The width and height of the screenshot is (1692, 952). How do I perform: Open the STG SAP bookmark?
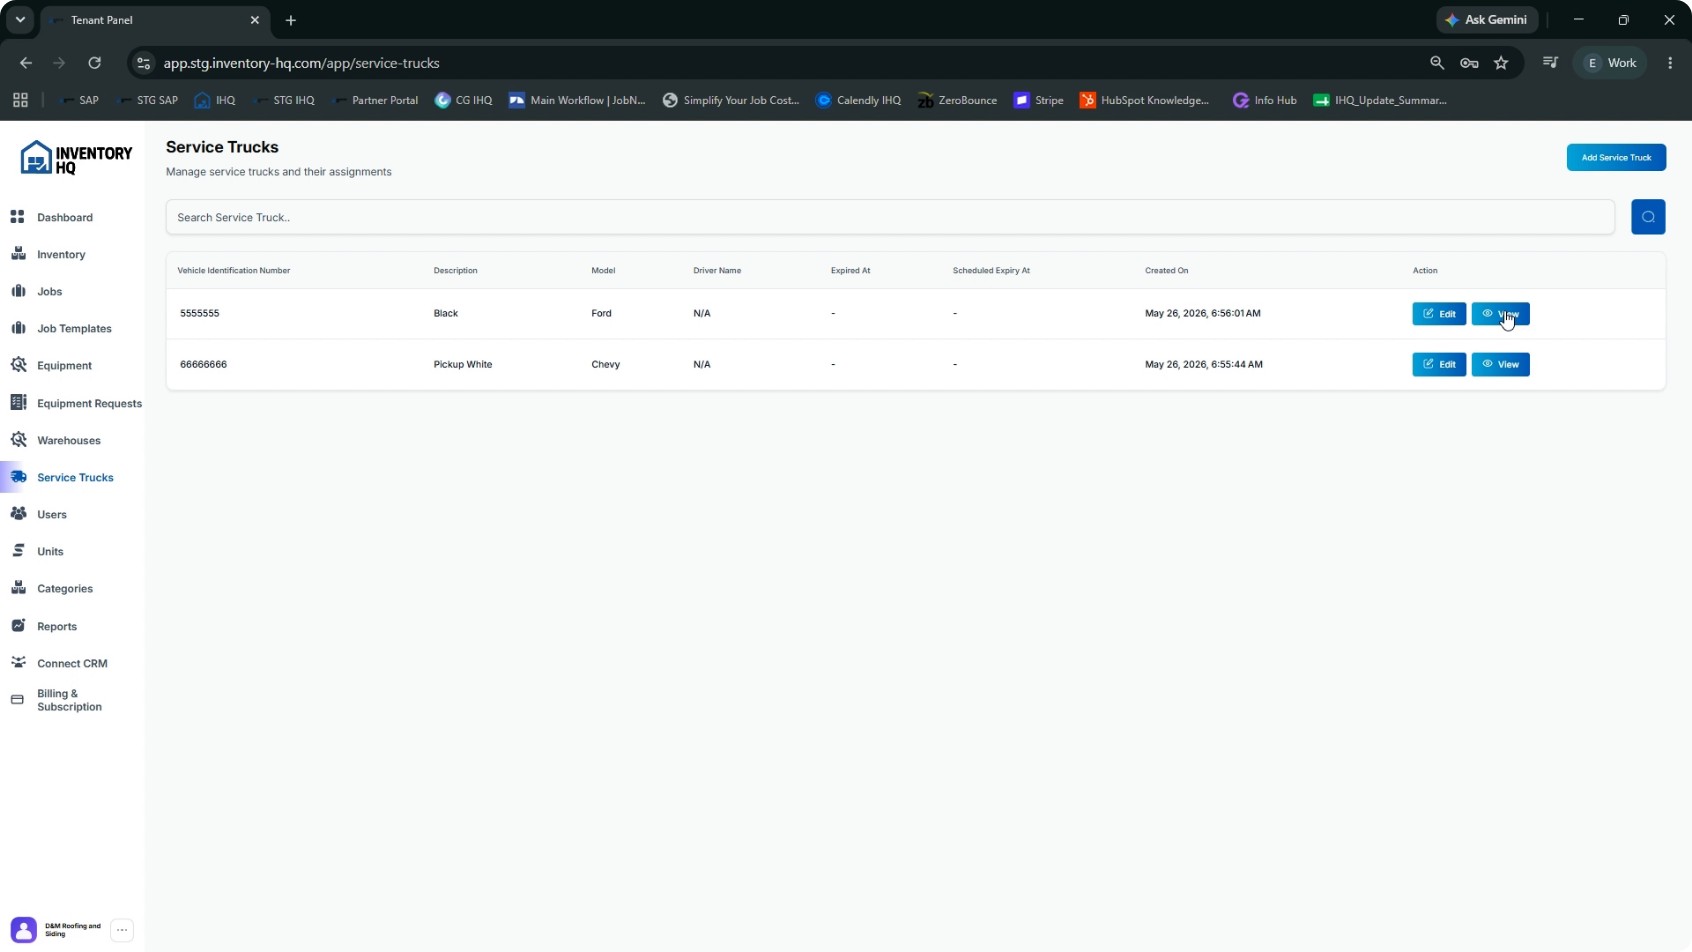click(x=147, y=100)
